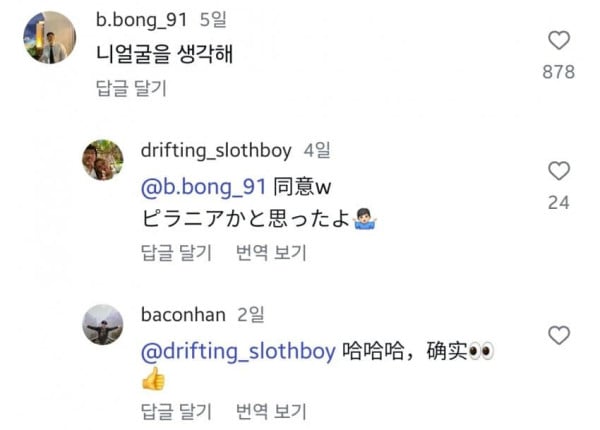Show translation of drifting_slothboy's reply
600x430 pixels.
pyautogui.click(x=271, y=252)
